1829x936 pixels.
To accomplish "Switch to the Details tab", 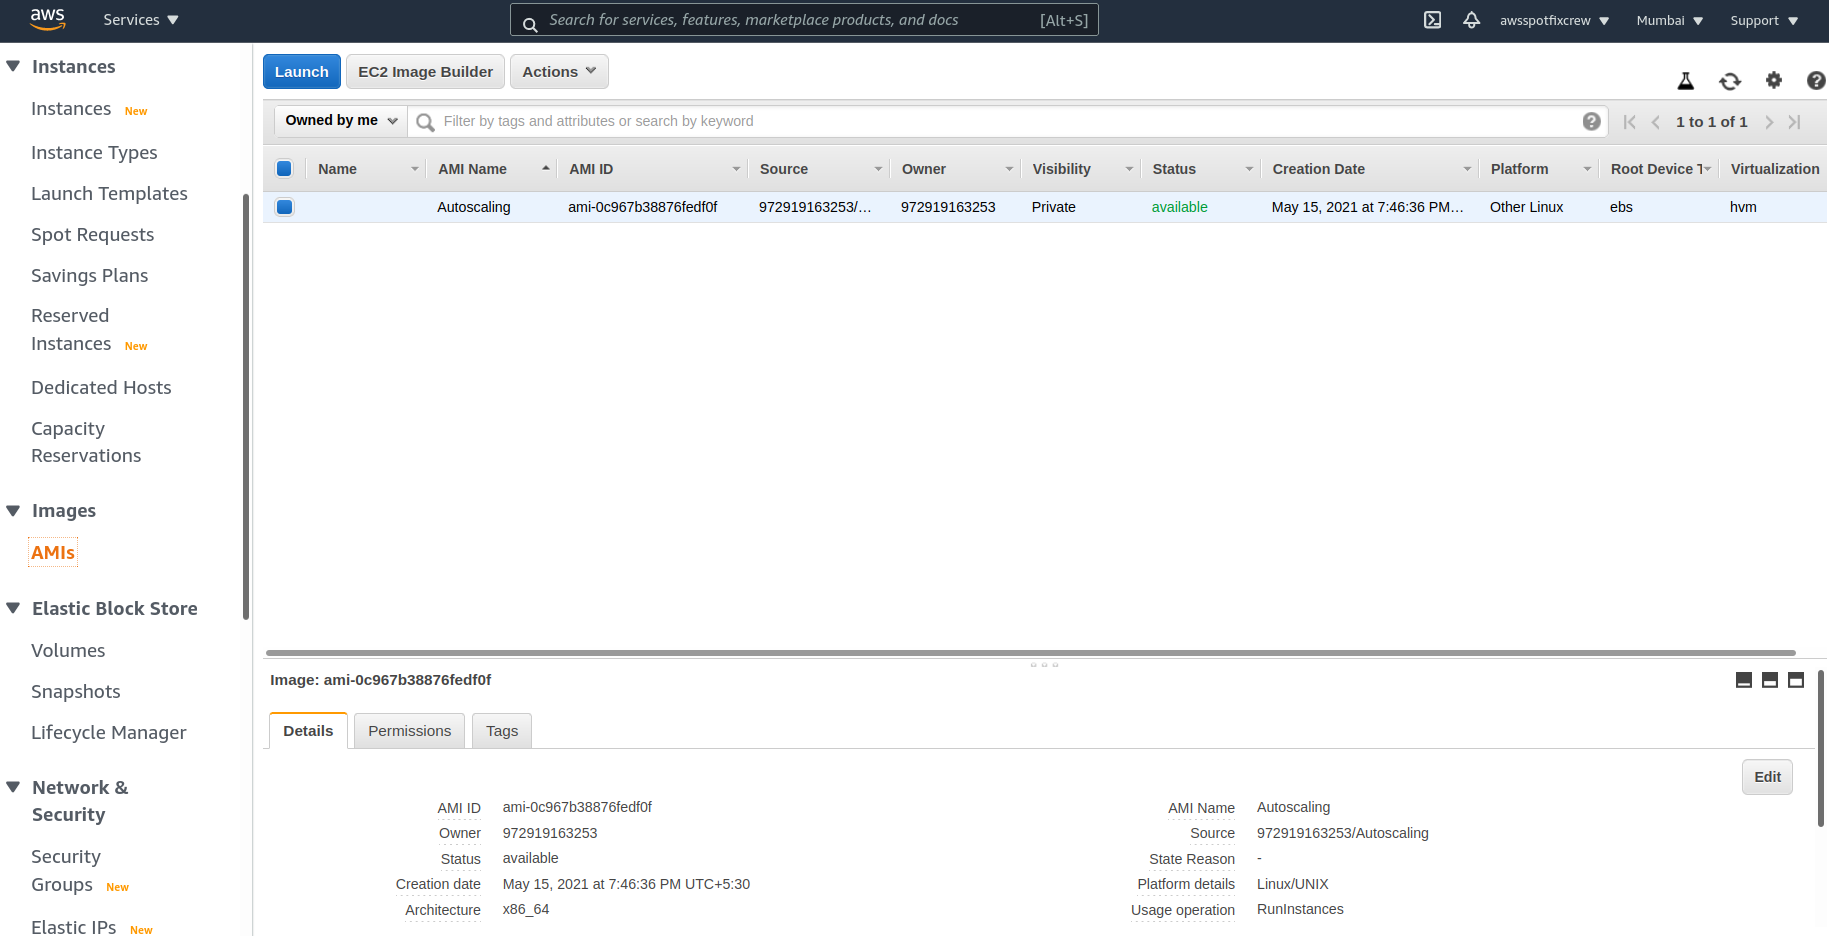I will (x=308, y=731).
